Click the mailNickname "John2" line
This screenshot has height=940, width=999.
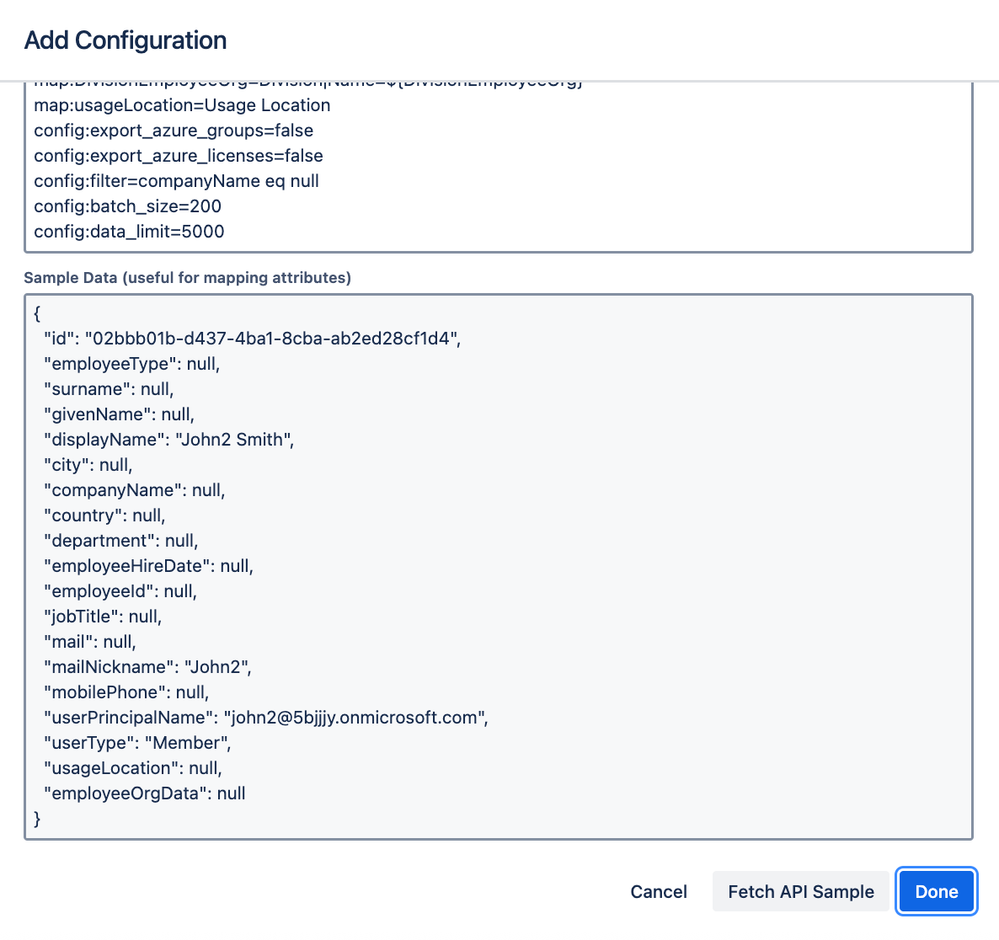point(155,667)
